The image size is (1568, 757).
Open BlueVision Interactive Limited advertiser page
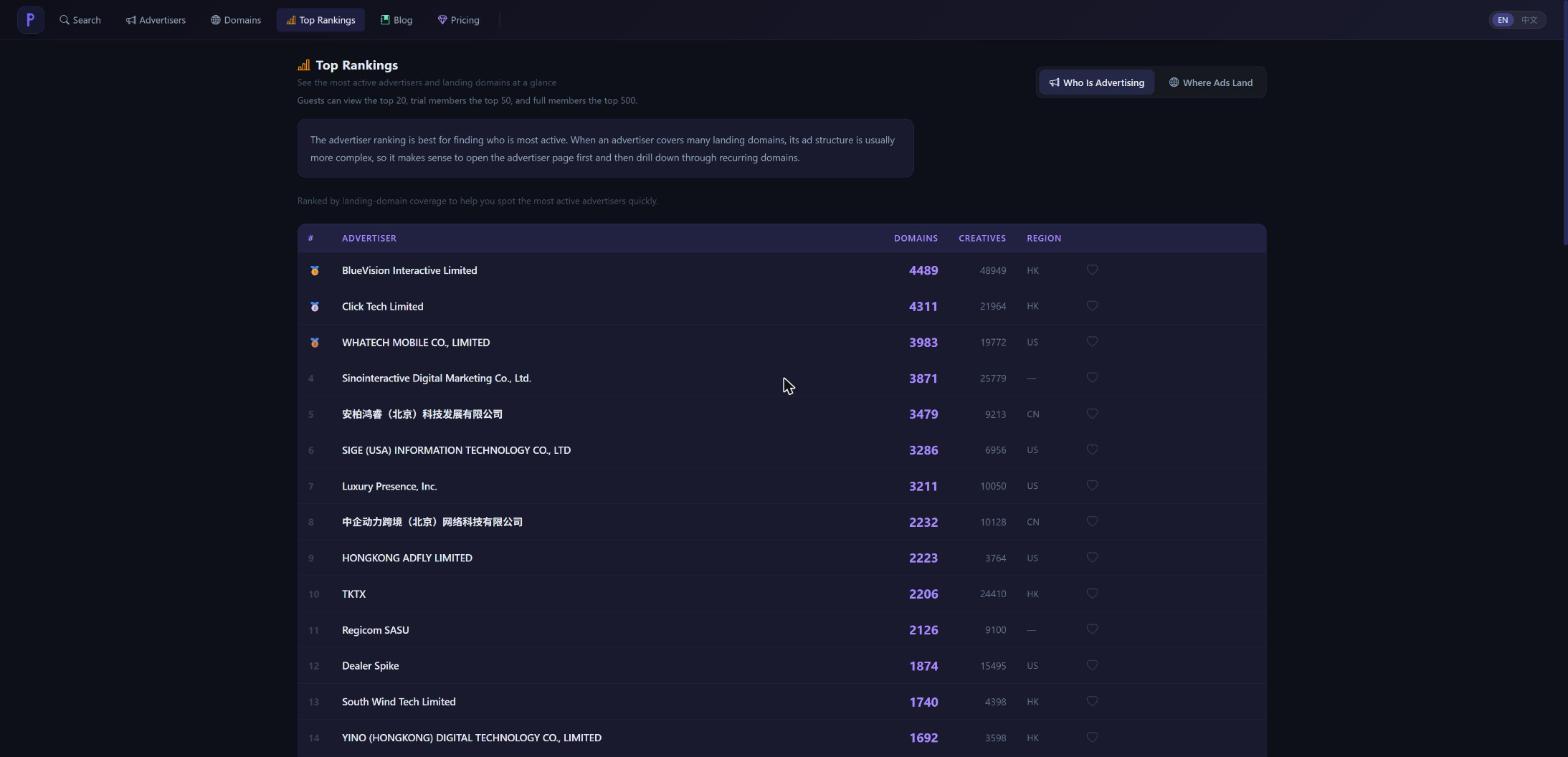click(409, 271)
